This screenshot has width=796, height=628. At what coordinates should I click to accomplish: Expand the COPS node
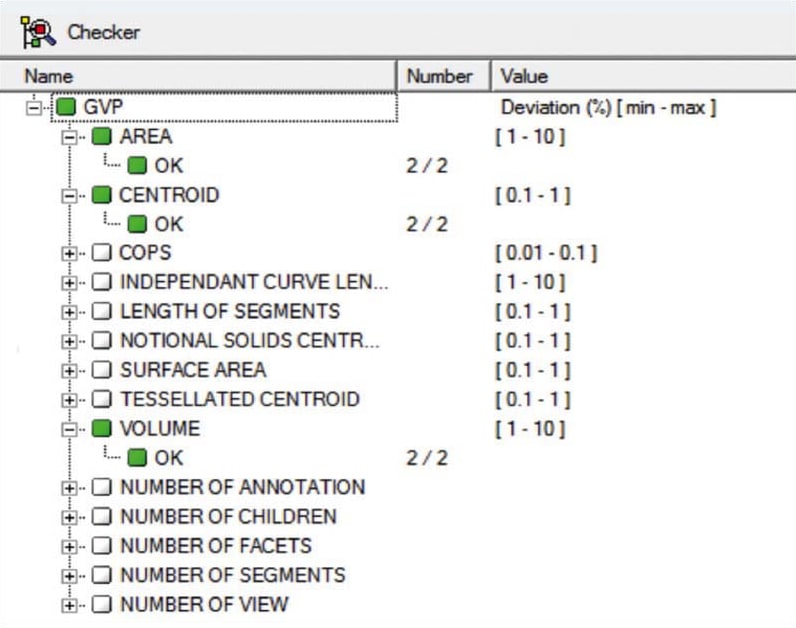tap(69, 253)
